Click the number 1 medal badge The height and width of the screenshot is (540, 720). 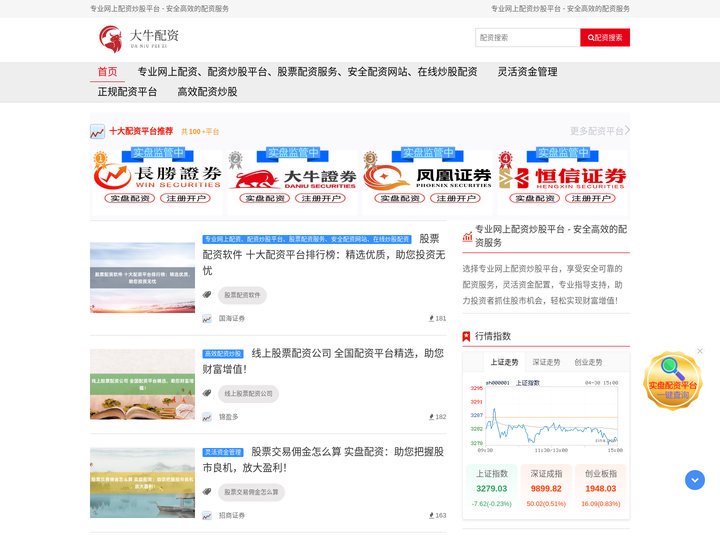pos(100,160)
